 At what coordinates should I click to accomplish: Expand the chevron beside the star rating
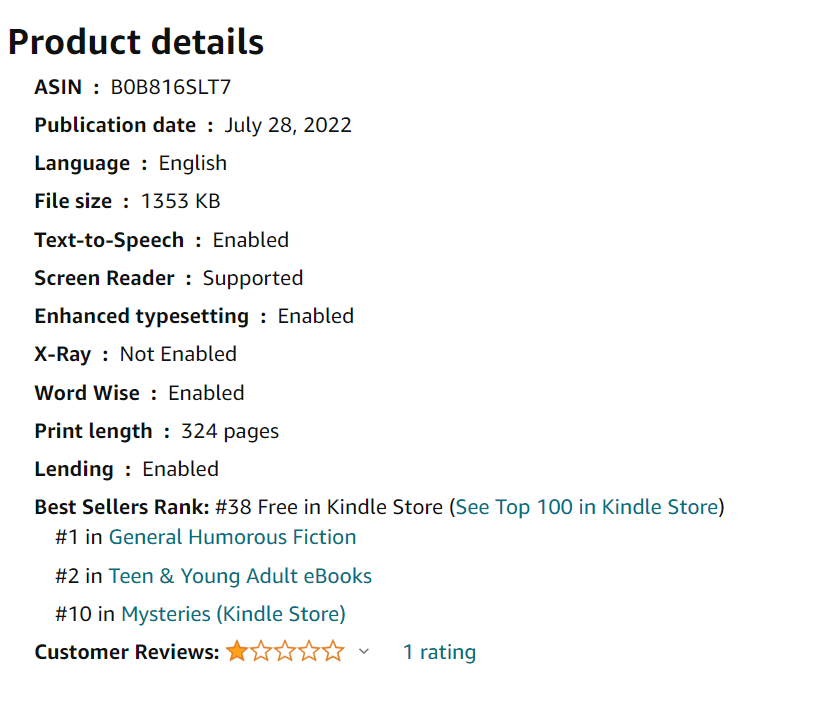(364, 652)
